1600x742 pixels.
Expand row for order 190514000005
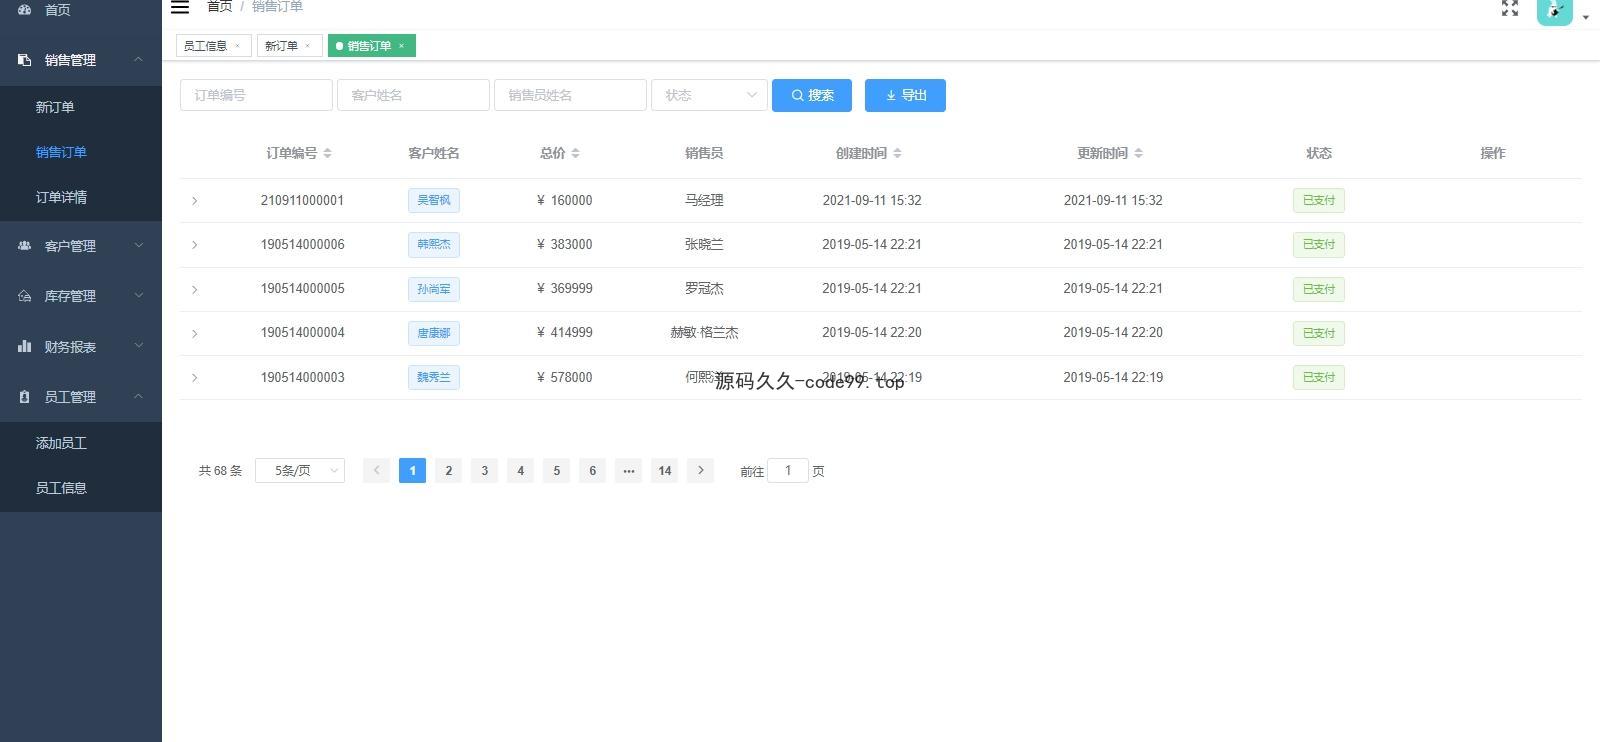194,289
